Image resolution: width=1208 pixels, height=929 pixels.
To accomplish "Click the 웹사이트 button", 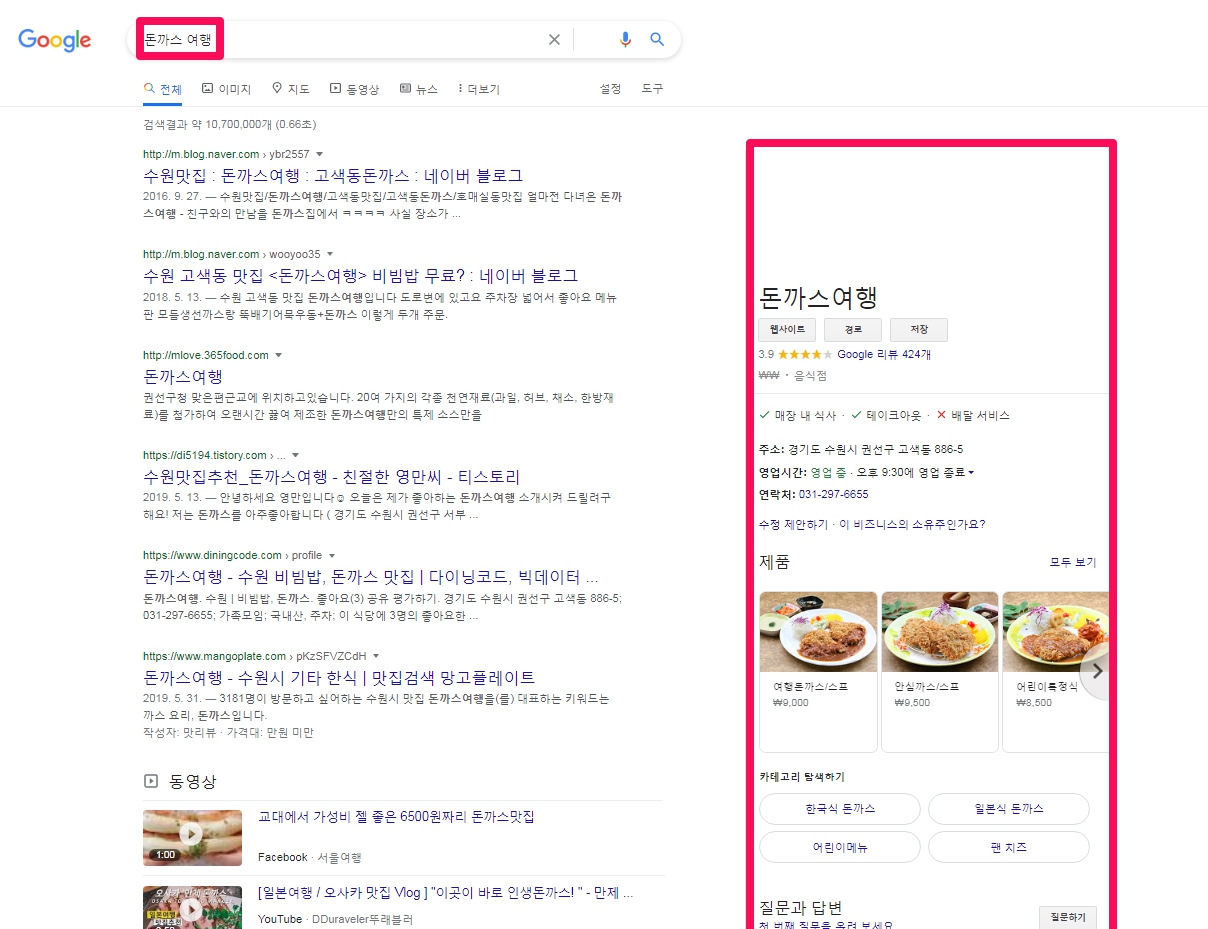I will point(787,330).
